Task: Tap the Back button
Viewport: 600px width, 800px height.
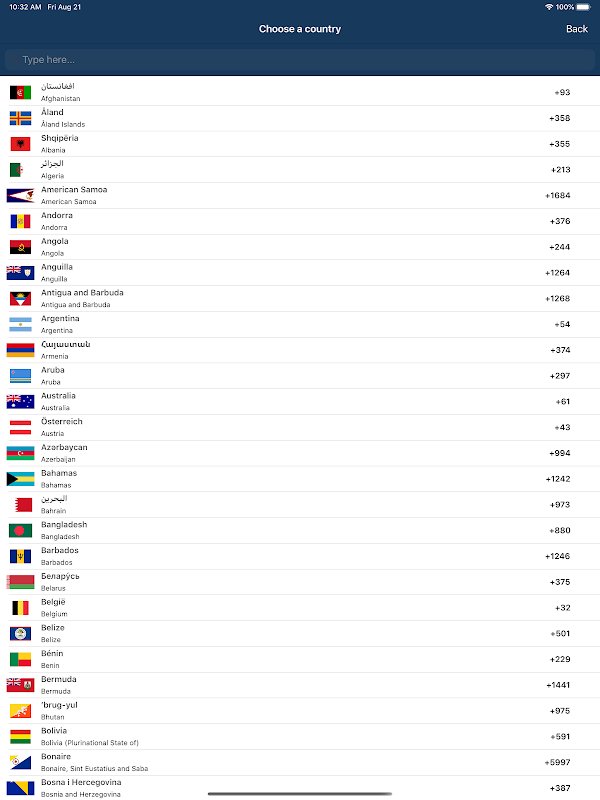Action: pos(576,29)
